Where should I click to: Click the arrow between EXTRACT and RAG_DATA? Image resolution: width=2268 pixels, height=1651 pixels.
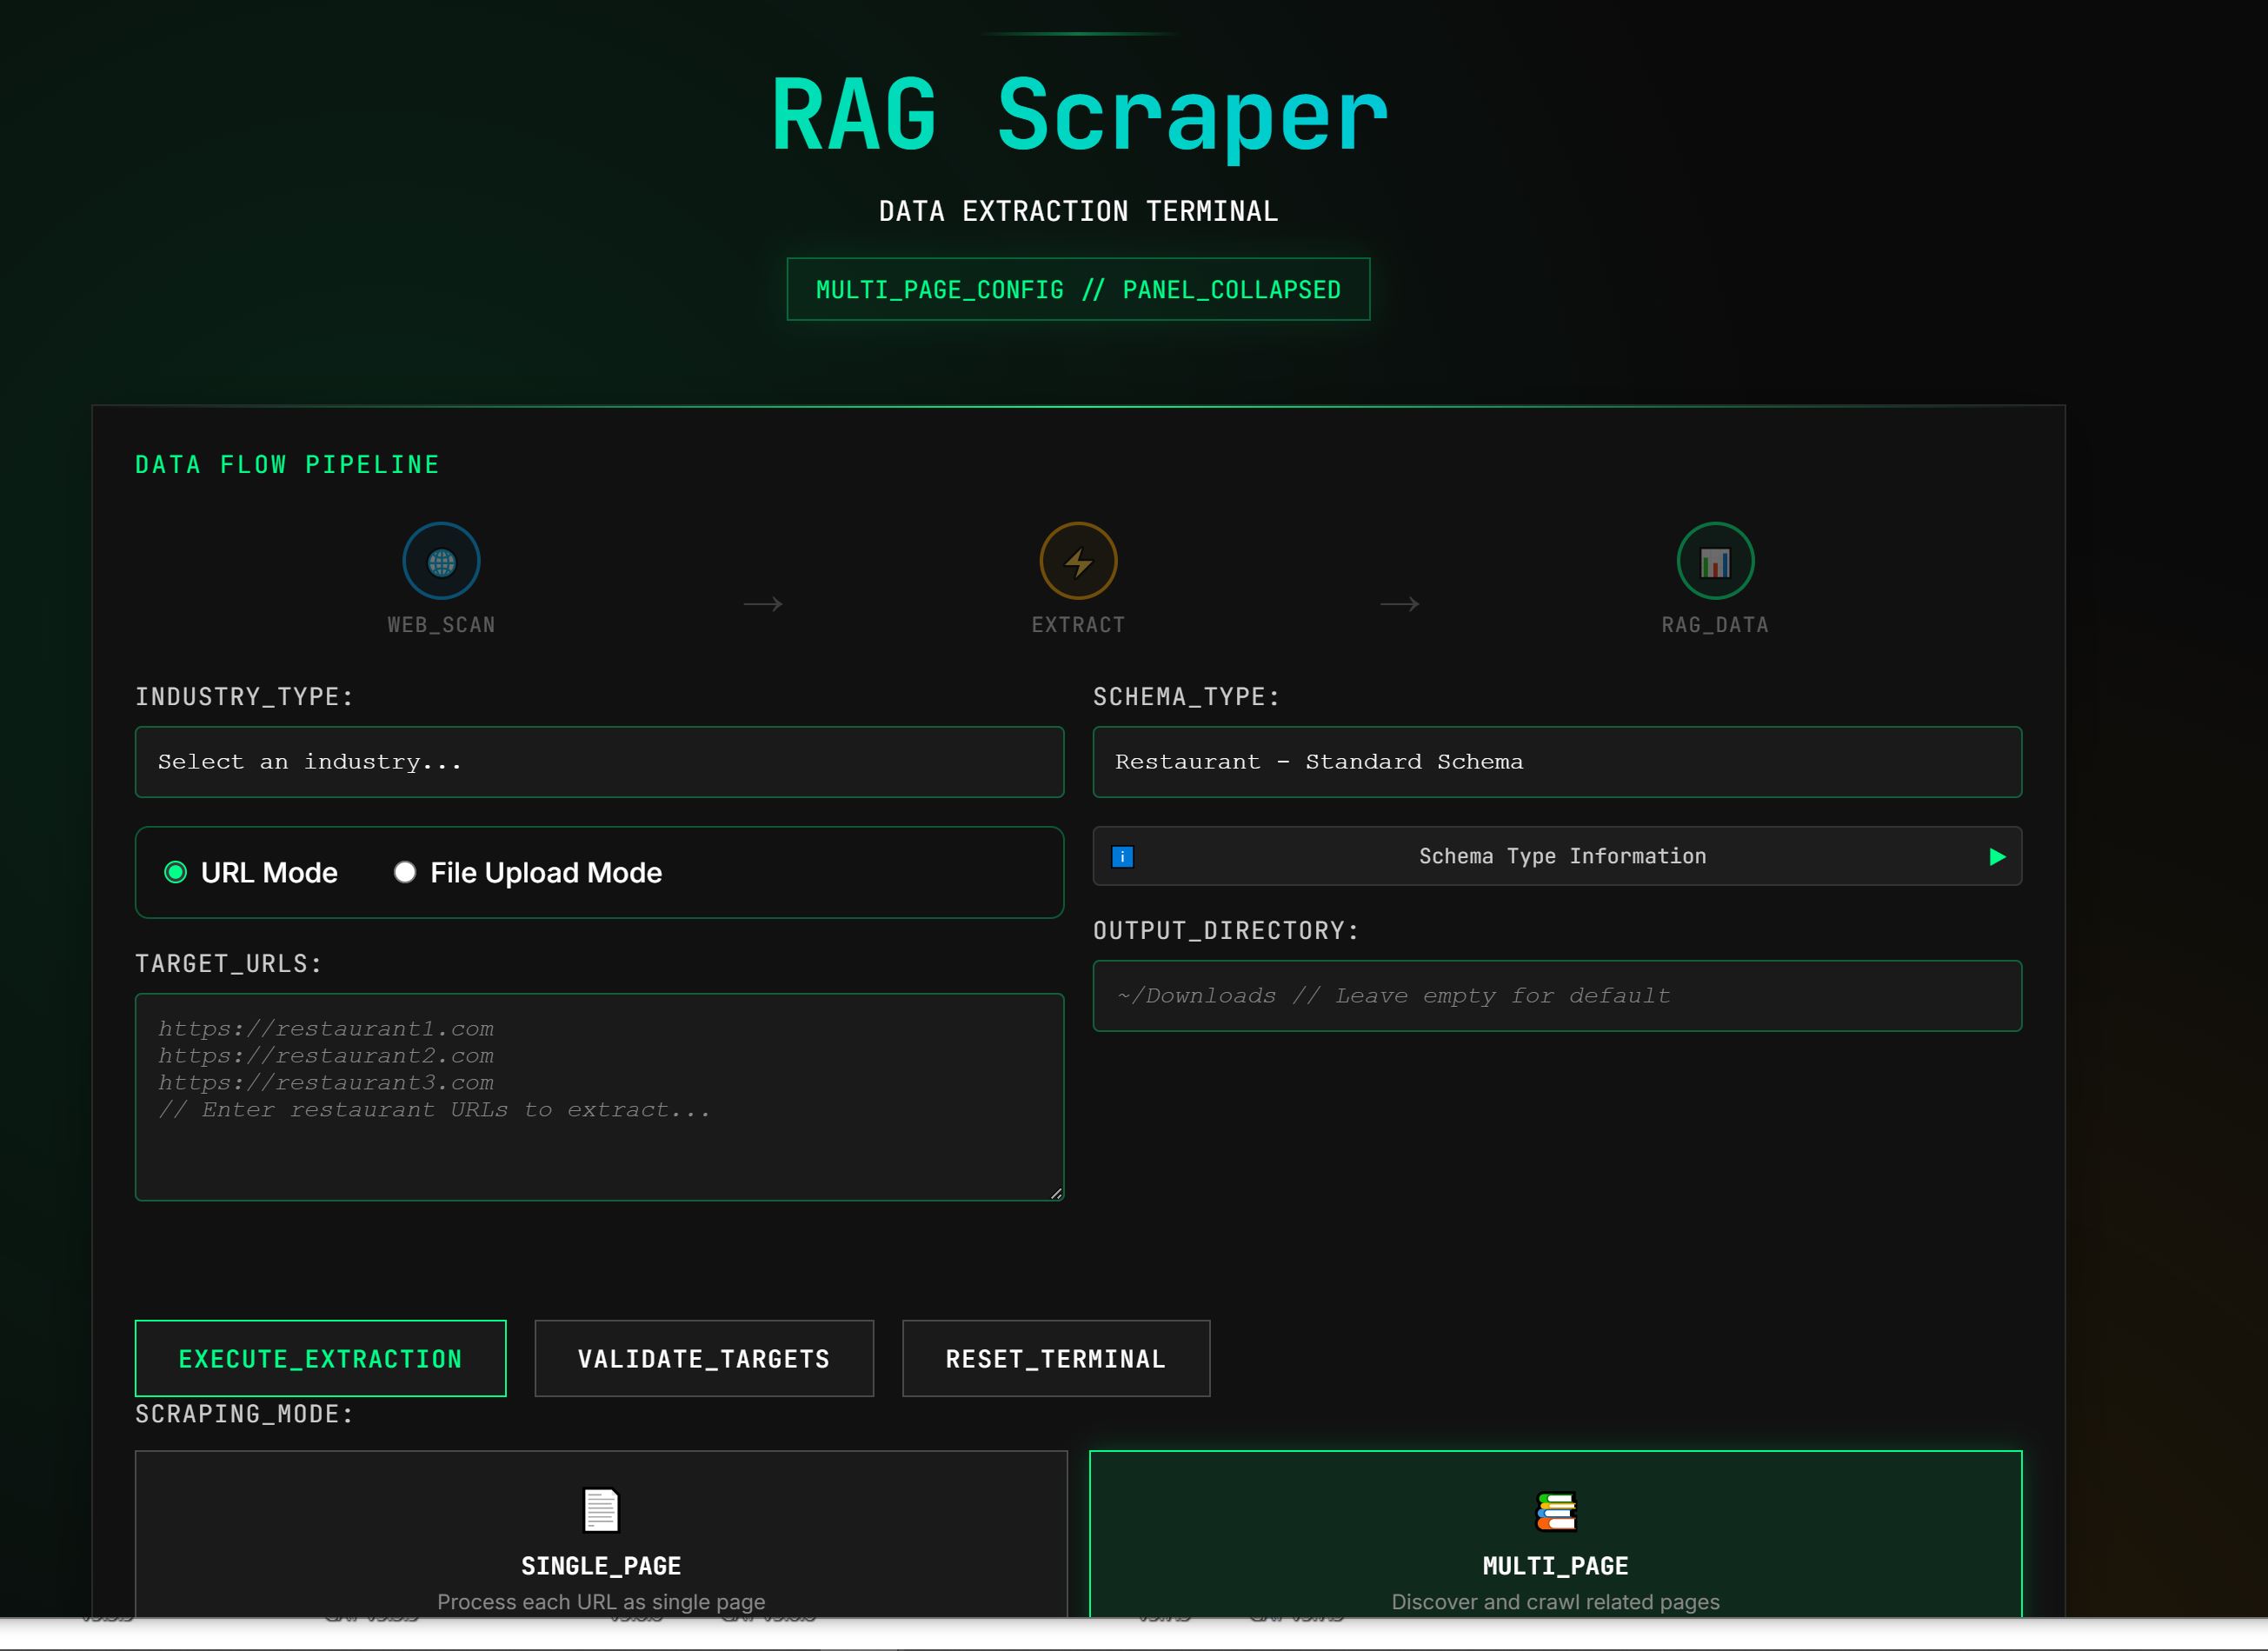[x=1399, y=604]
